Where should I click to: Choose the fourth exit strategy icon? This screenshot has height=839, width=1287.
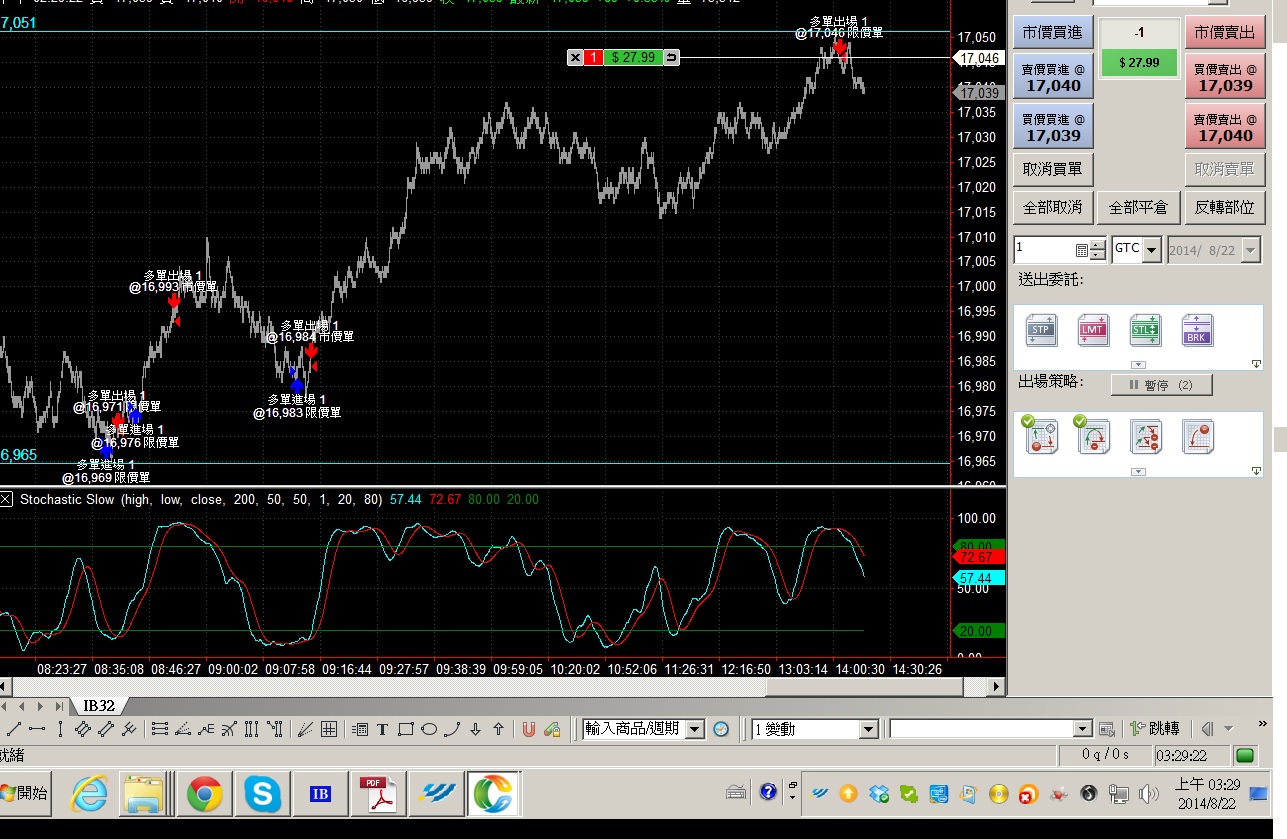click(x=1198, y=437)
